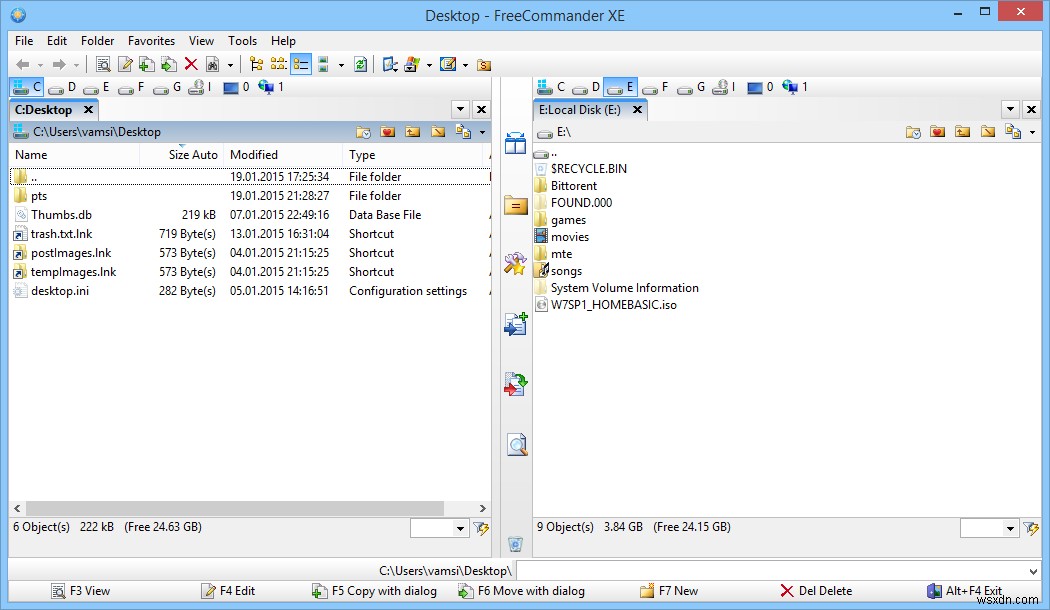Image resolution: width=1050 pixels, height=610 pixels.
Task: Open the Favorites menu
Action: [151, 41]
